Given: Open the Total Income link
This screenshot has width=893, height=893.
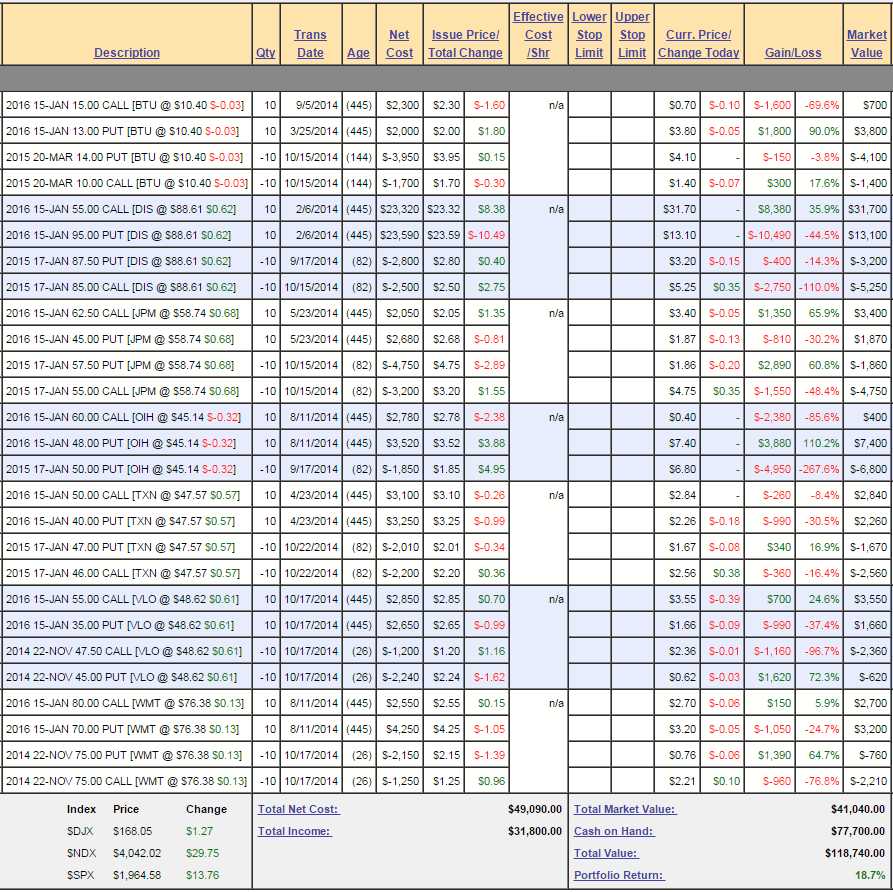Looking at the screenshot, I should [294, 831].
